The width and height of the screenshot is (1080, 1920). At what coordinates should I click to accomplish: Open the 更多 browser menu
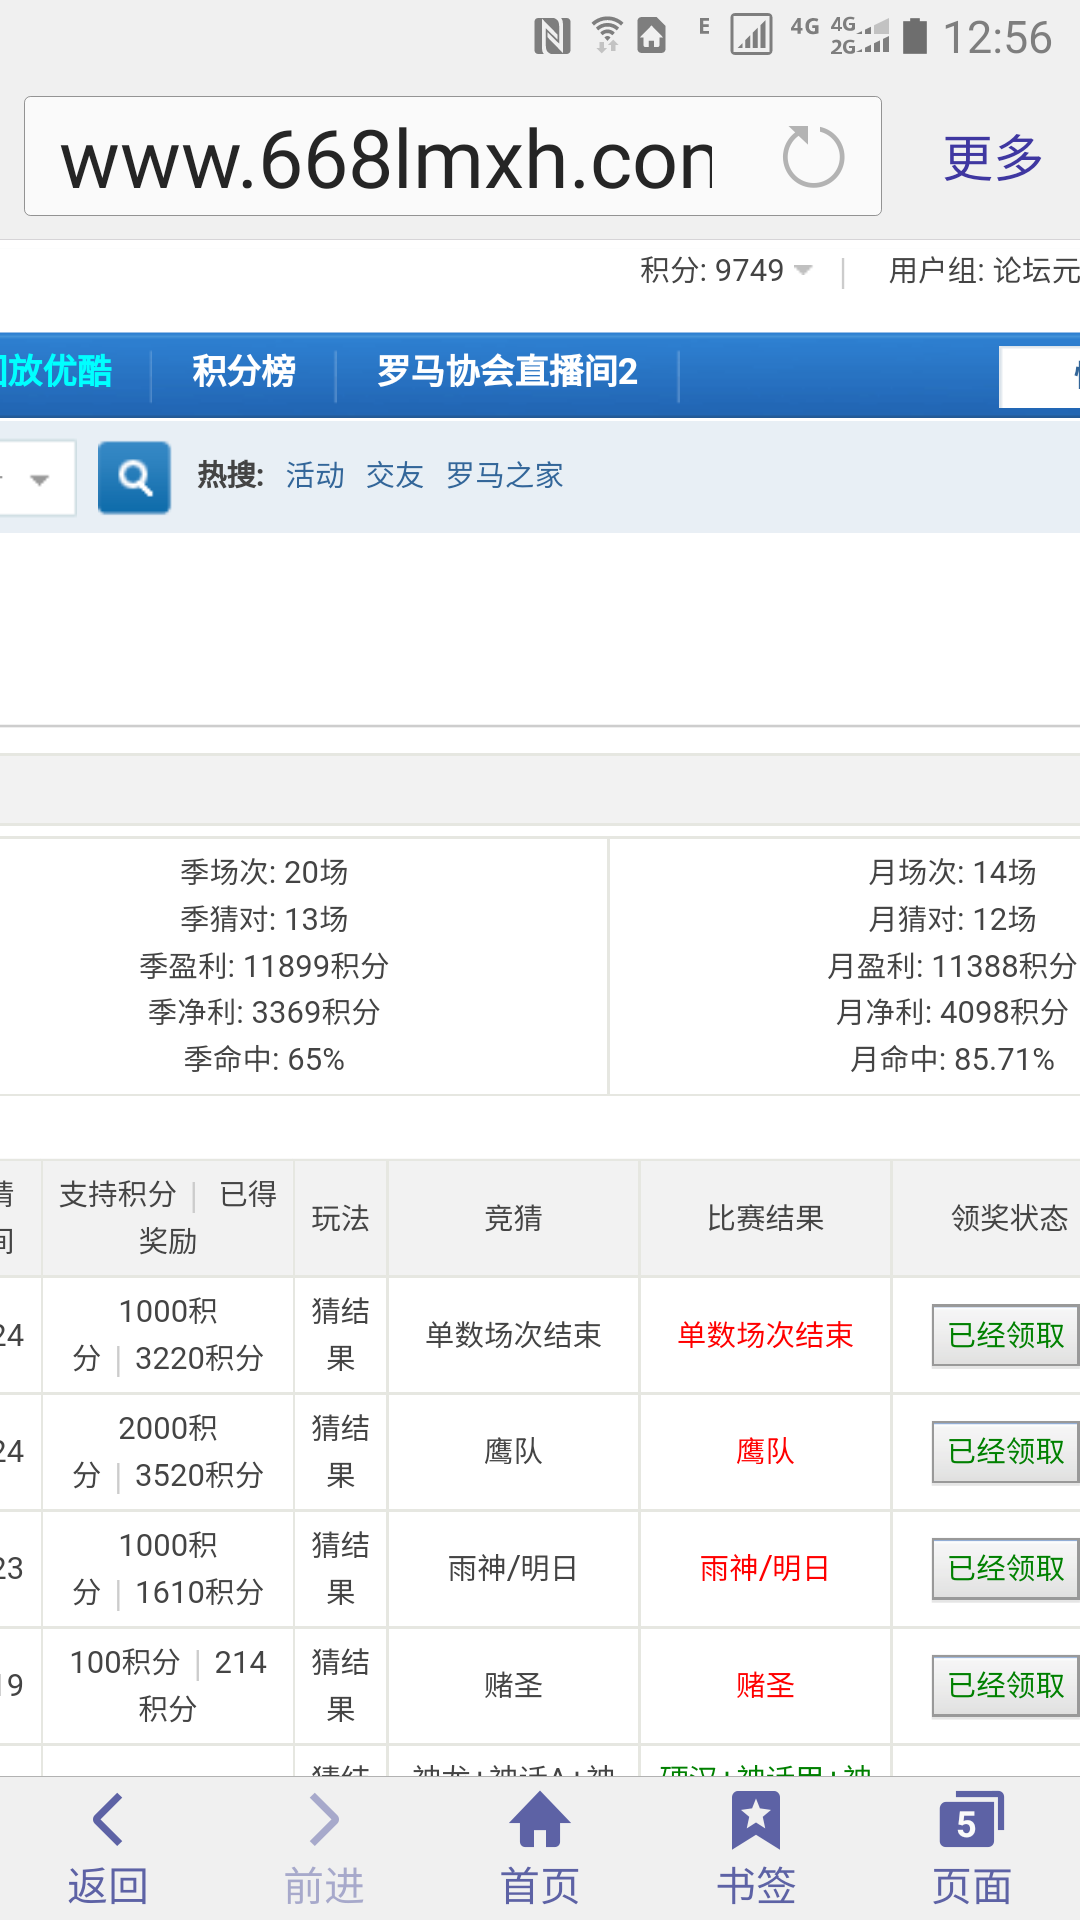click(x=993, y=158)
